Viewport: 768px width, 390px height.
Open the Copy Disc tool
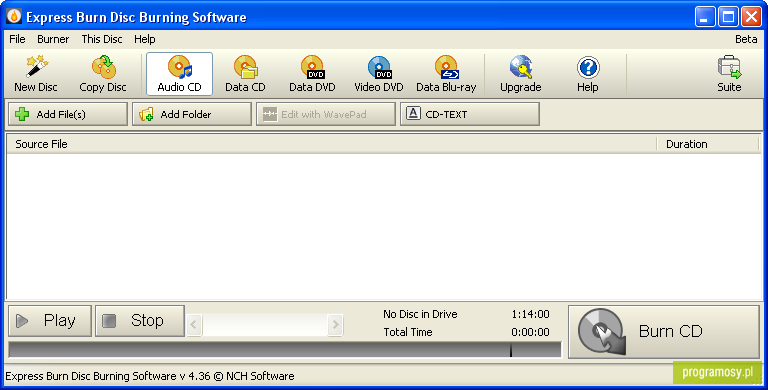[x=103, y=74]
